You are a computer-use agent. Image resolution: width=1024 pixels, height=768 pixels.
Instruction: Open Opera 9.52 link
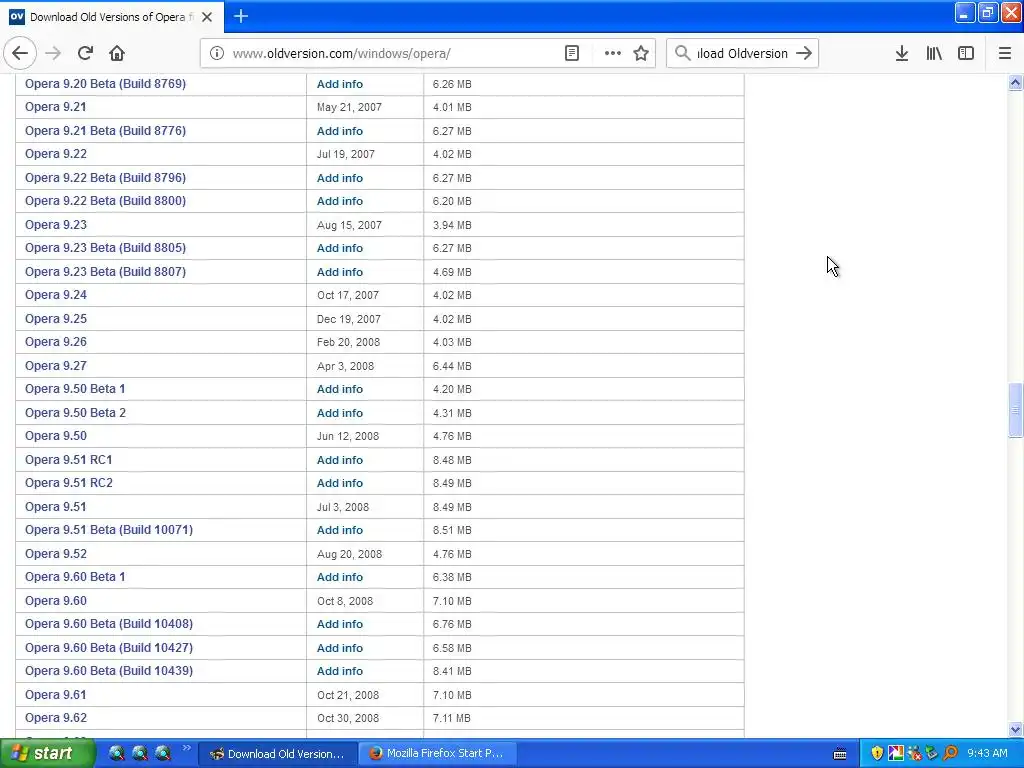(x=56, y=554)
